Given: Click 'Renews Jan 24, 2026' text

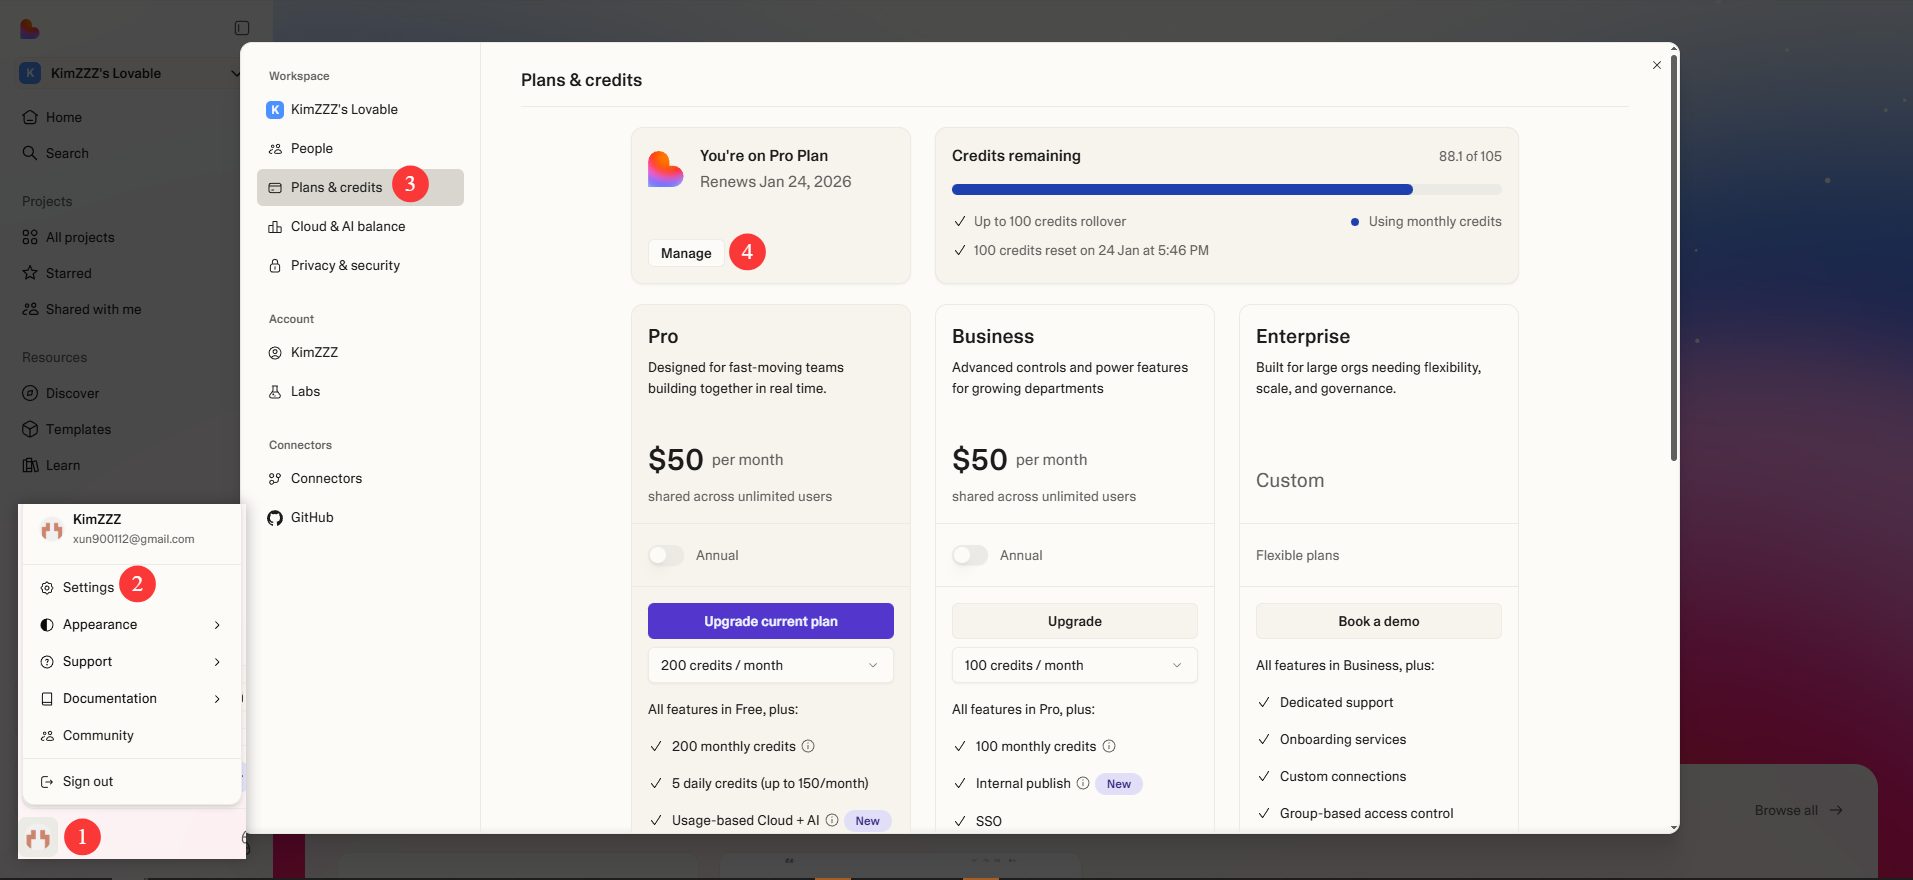Looking at the screenshot, I should click(776, 181).
